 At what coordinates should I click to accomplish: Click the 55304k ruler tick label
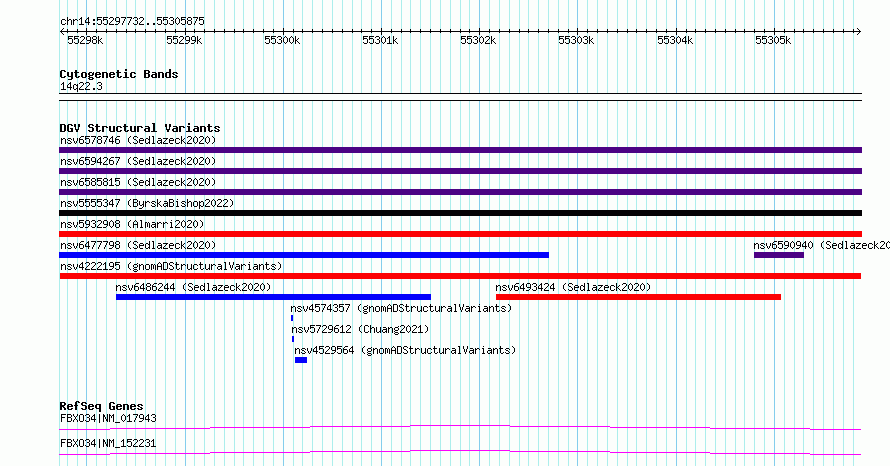click(675, 40)
